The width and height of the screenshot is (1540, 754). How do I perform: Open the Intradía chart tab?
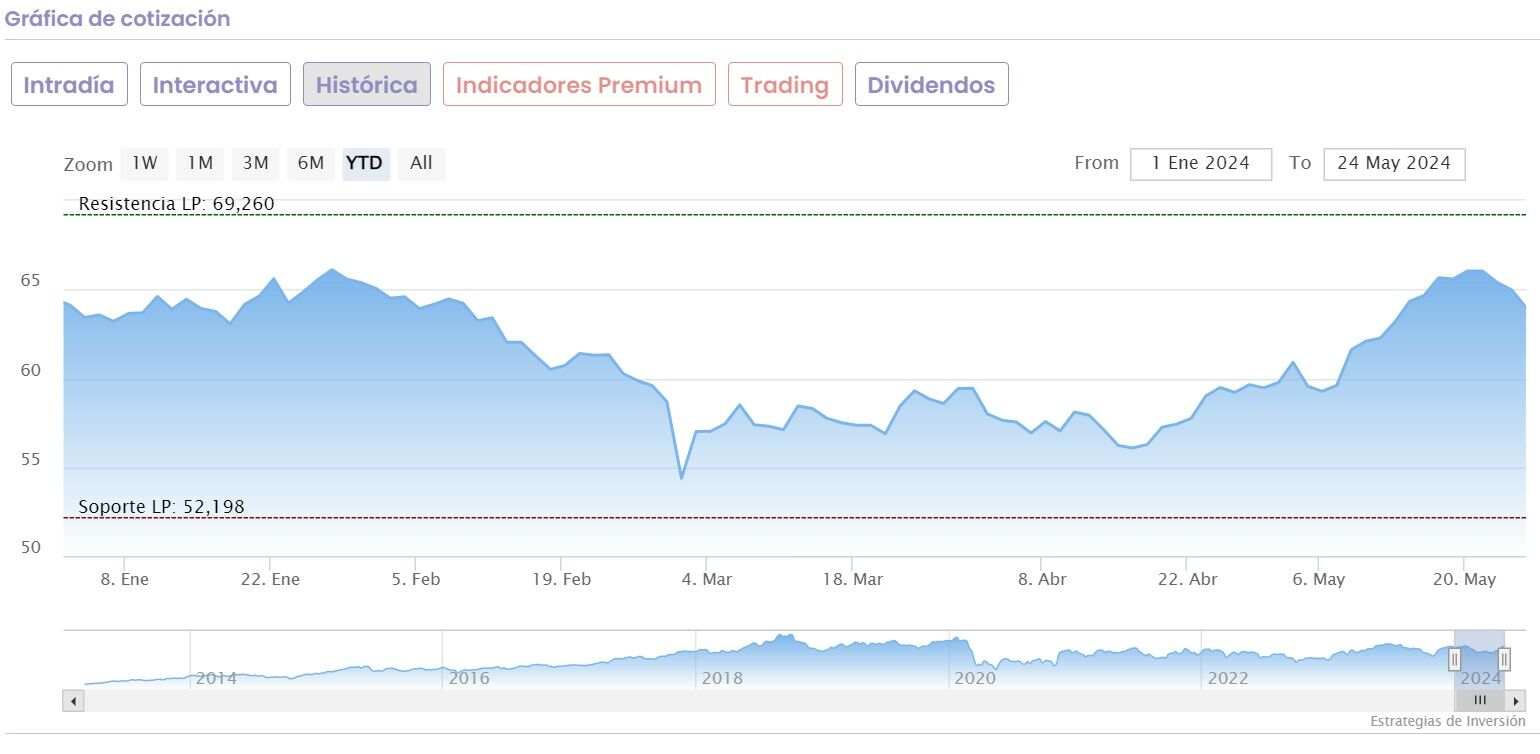tap(69, 85)
